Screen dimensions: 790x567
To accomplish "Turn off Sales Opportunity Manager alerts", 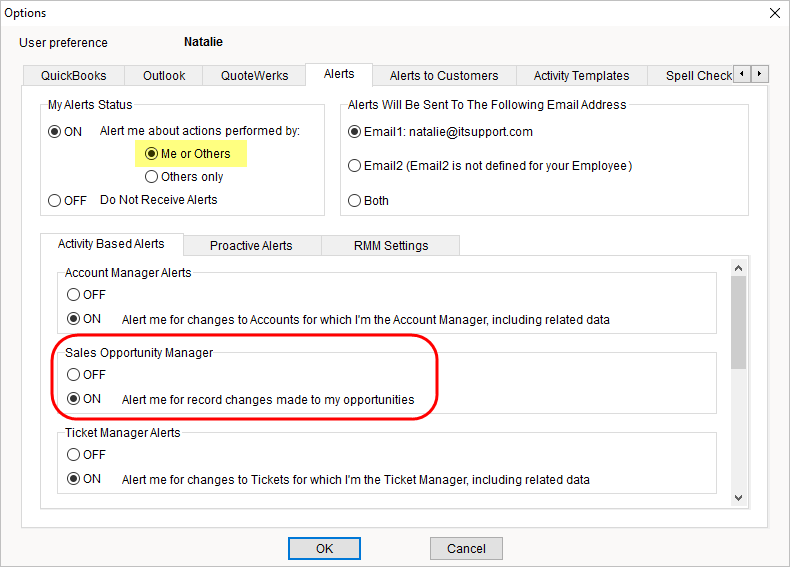I will (73, 375).
